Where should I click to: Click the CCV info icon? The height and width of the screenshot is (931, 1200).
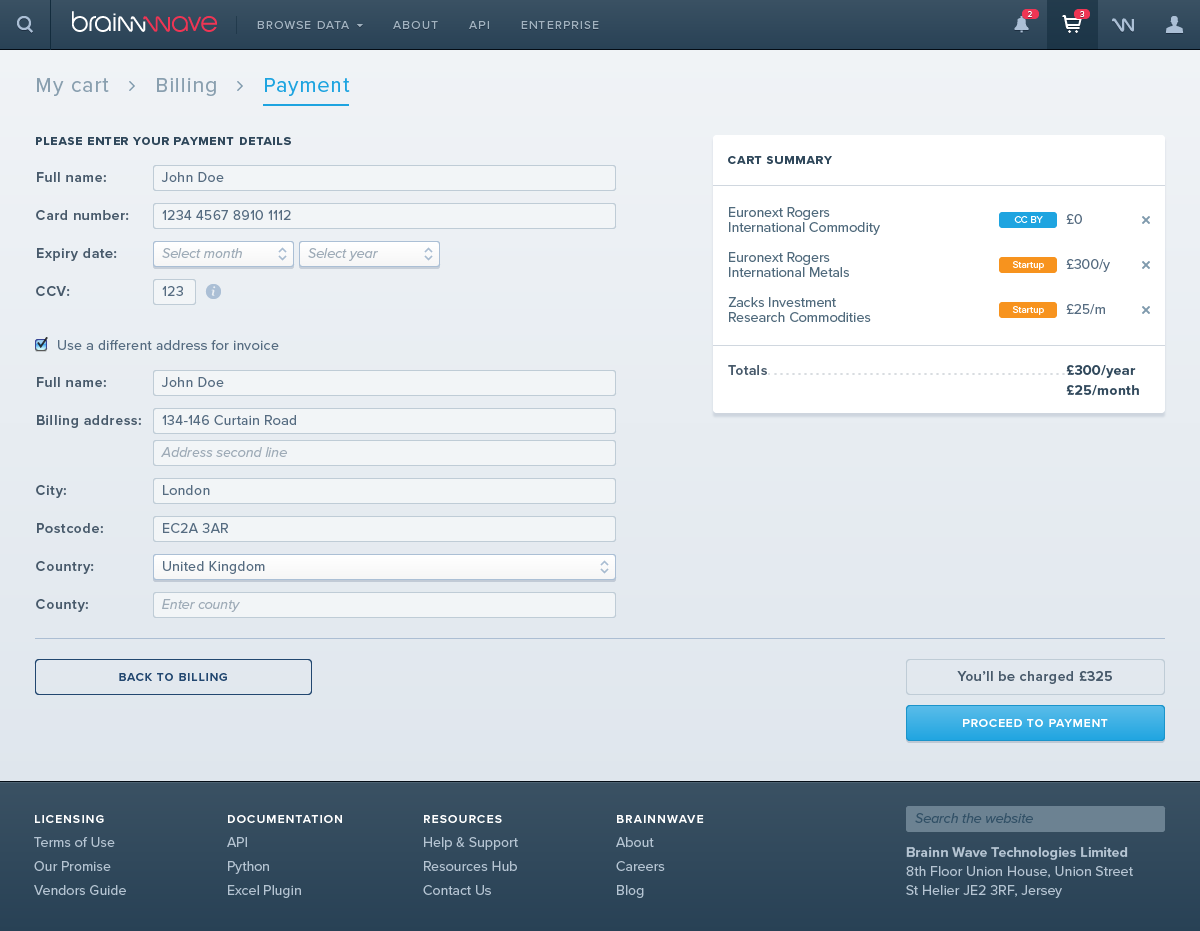[x=213, y=292]
